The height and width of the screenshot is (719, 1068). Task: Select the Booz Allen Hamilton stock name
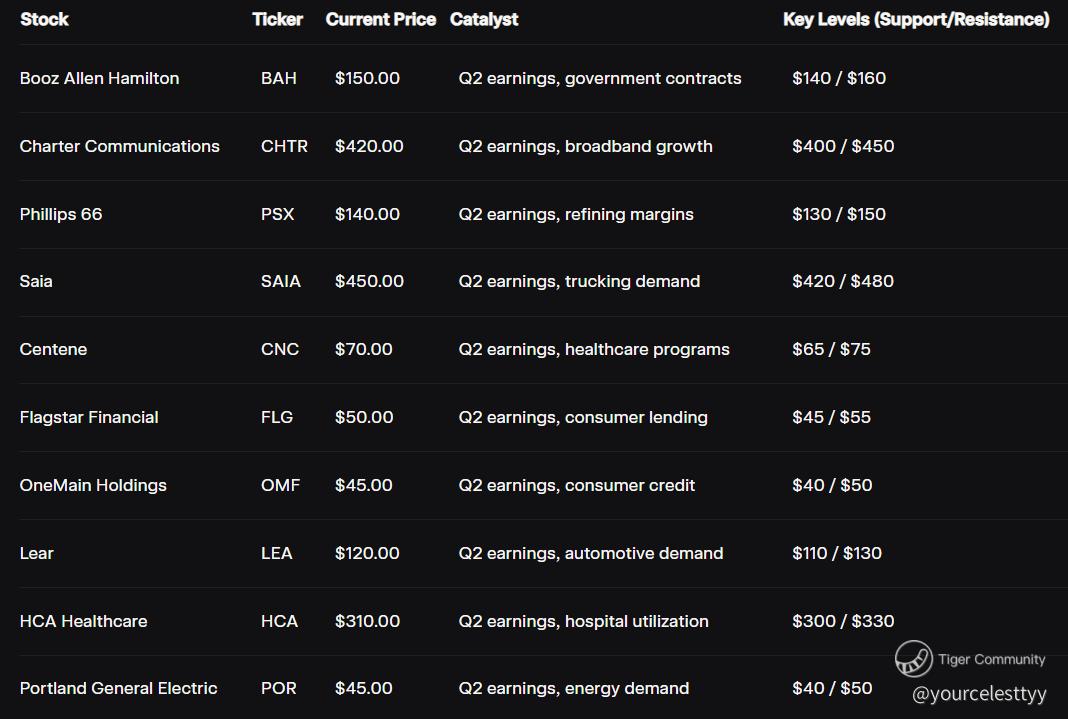coord(99,78)
